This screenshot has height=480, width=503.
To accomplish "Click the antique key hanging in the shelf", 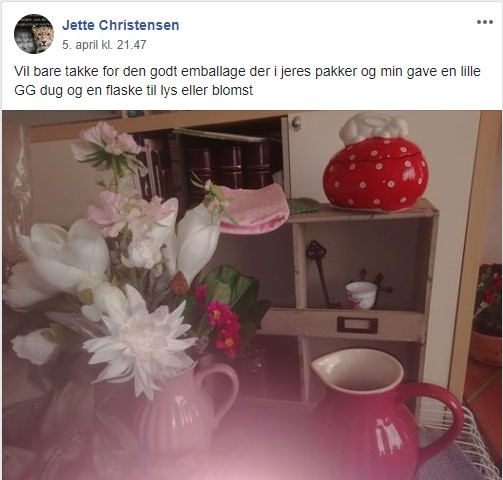I will (x=321, y=273).
